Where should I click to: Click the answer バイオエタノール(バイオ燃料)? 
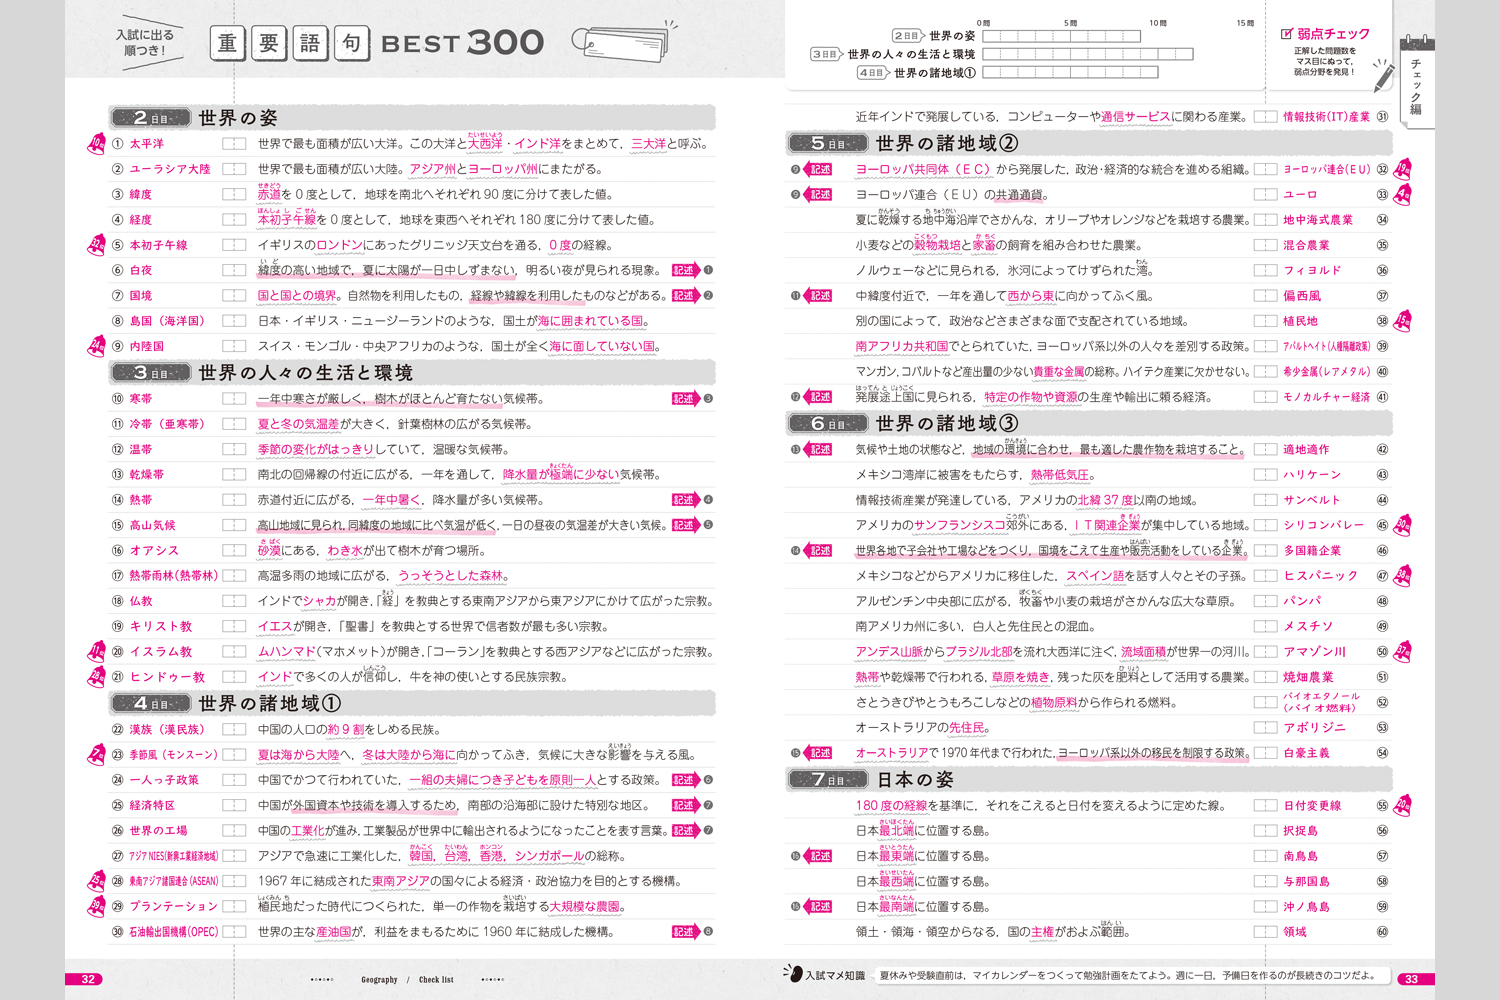click(x=1321, y=702)
